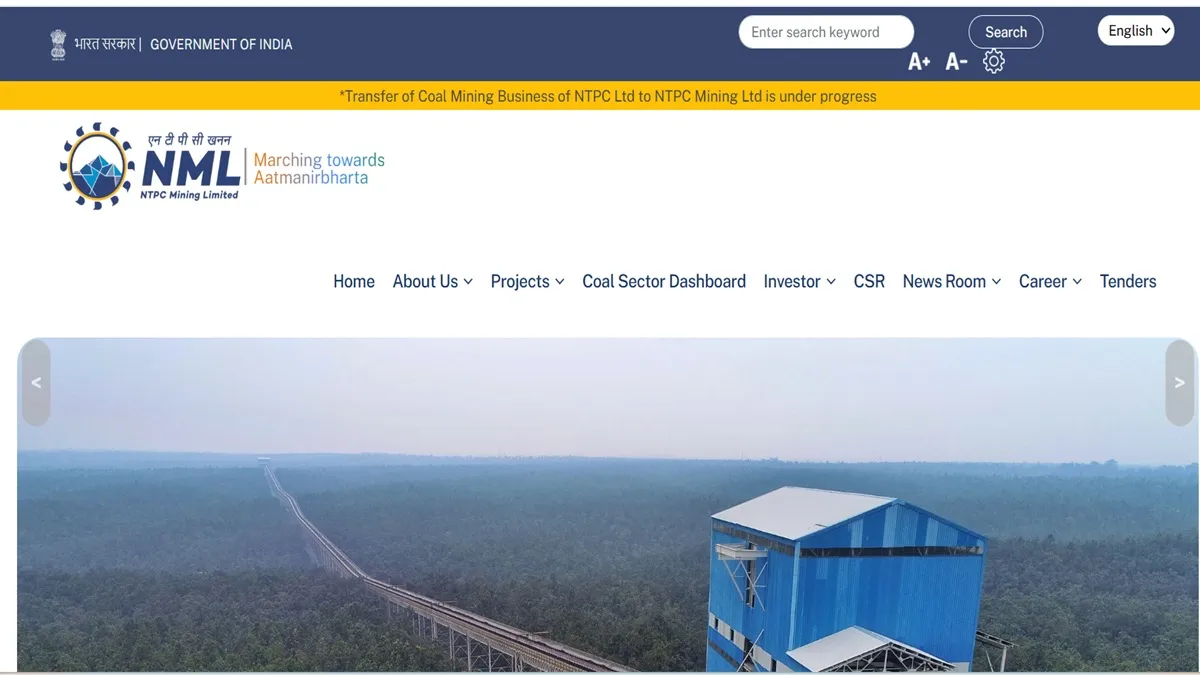
Task: Click the settings gear icon
Action: click(x=993, y=62)
